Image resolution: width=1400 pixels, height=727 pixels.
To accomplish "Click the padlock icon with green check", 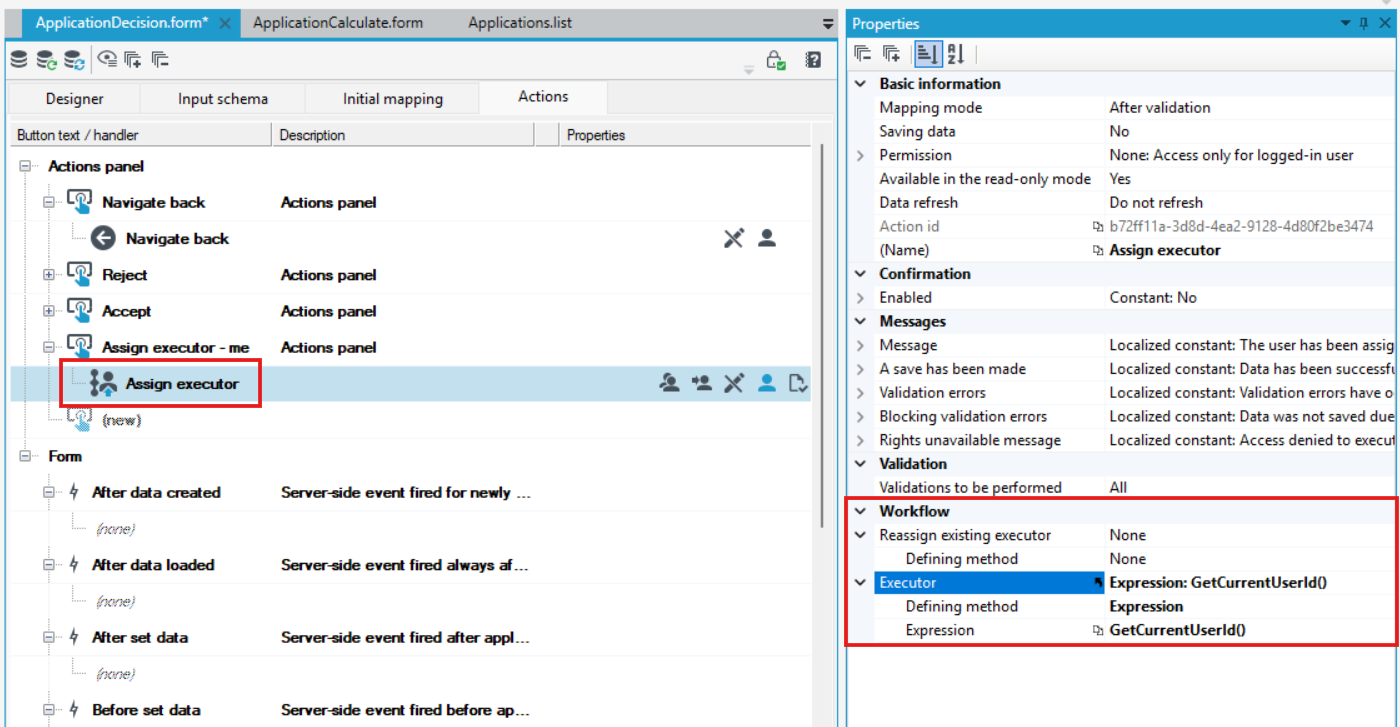I will (x=776, y=60).
